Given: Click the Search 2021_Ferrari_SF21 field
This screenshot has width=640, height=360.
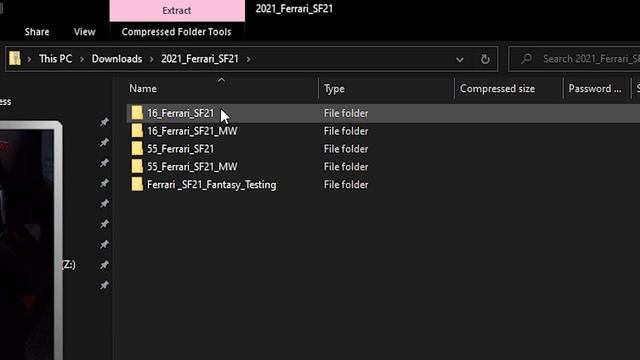Looking at the screenshot, I should click(574, 59).
